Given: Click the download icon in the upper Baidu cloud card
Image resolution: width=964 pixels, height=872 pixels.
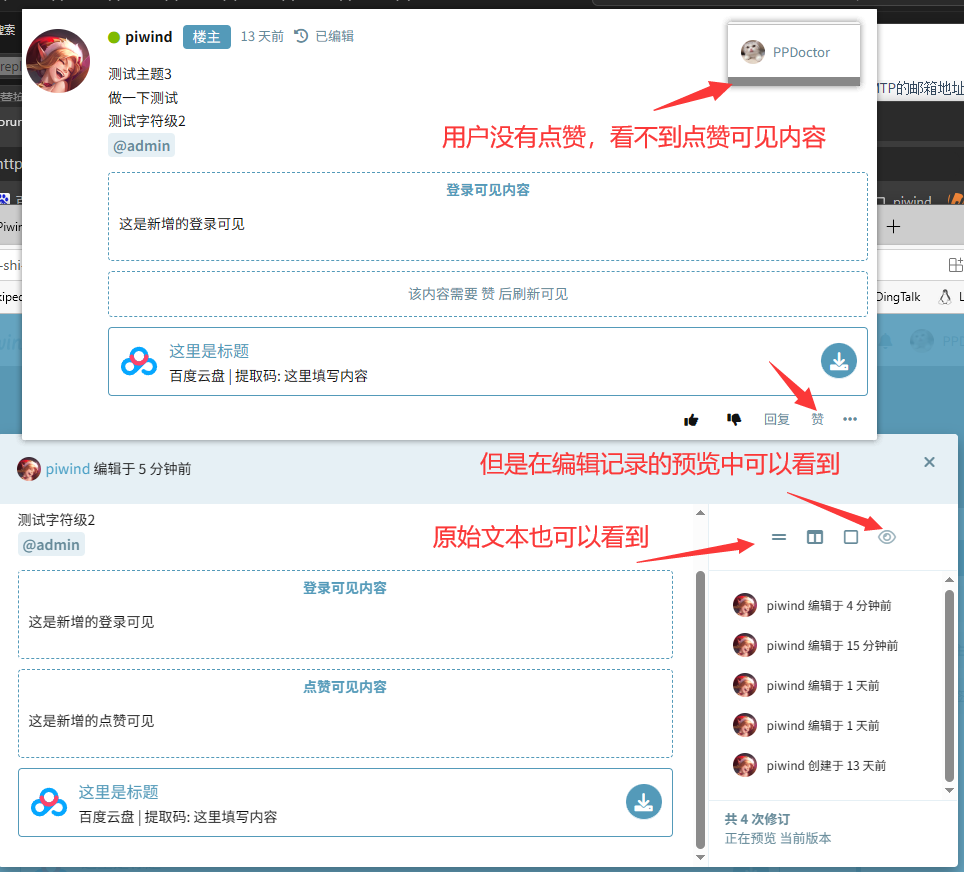Looking at the screenshot, I should [x=839, y=361].
